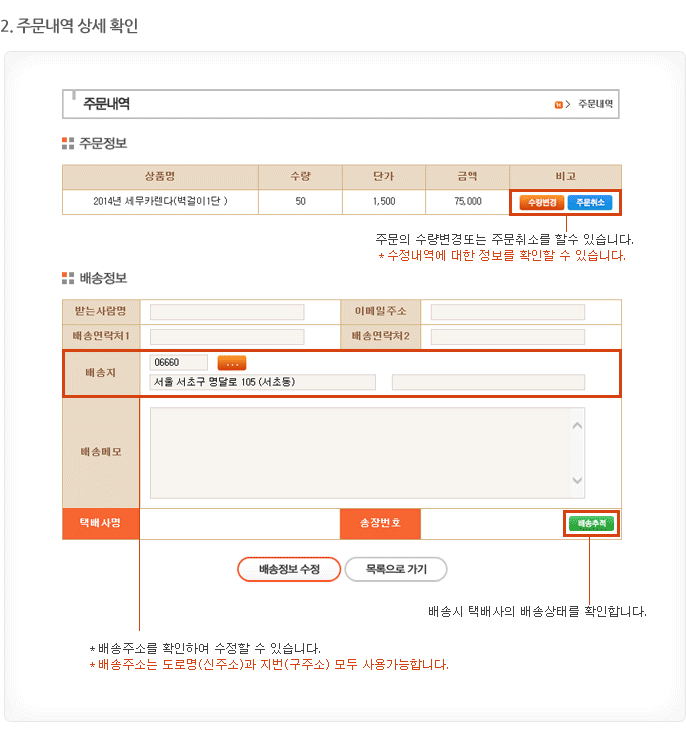This screenshot has width=686, height=743.
Task: Click the 이메일주소 email input field
Action: [x=507, y=312]
